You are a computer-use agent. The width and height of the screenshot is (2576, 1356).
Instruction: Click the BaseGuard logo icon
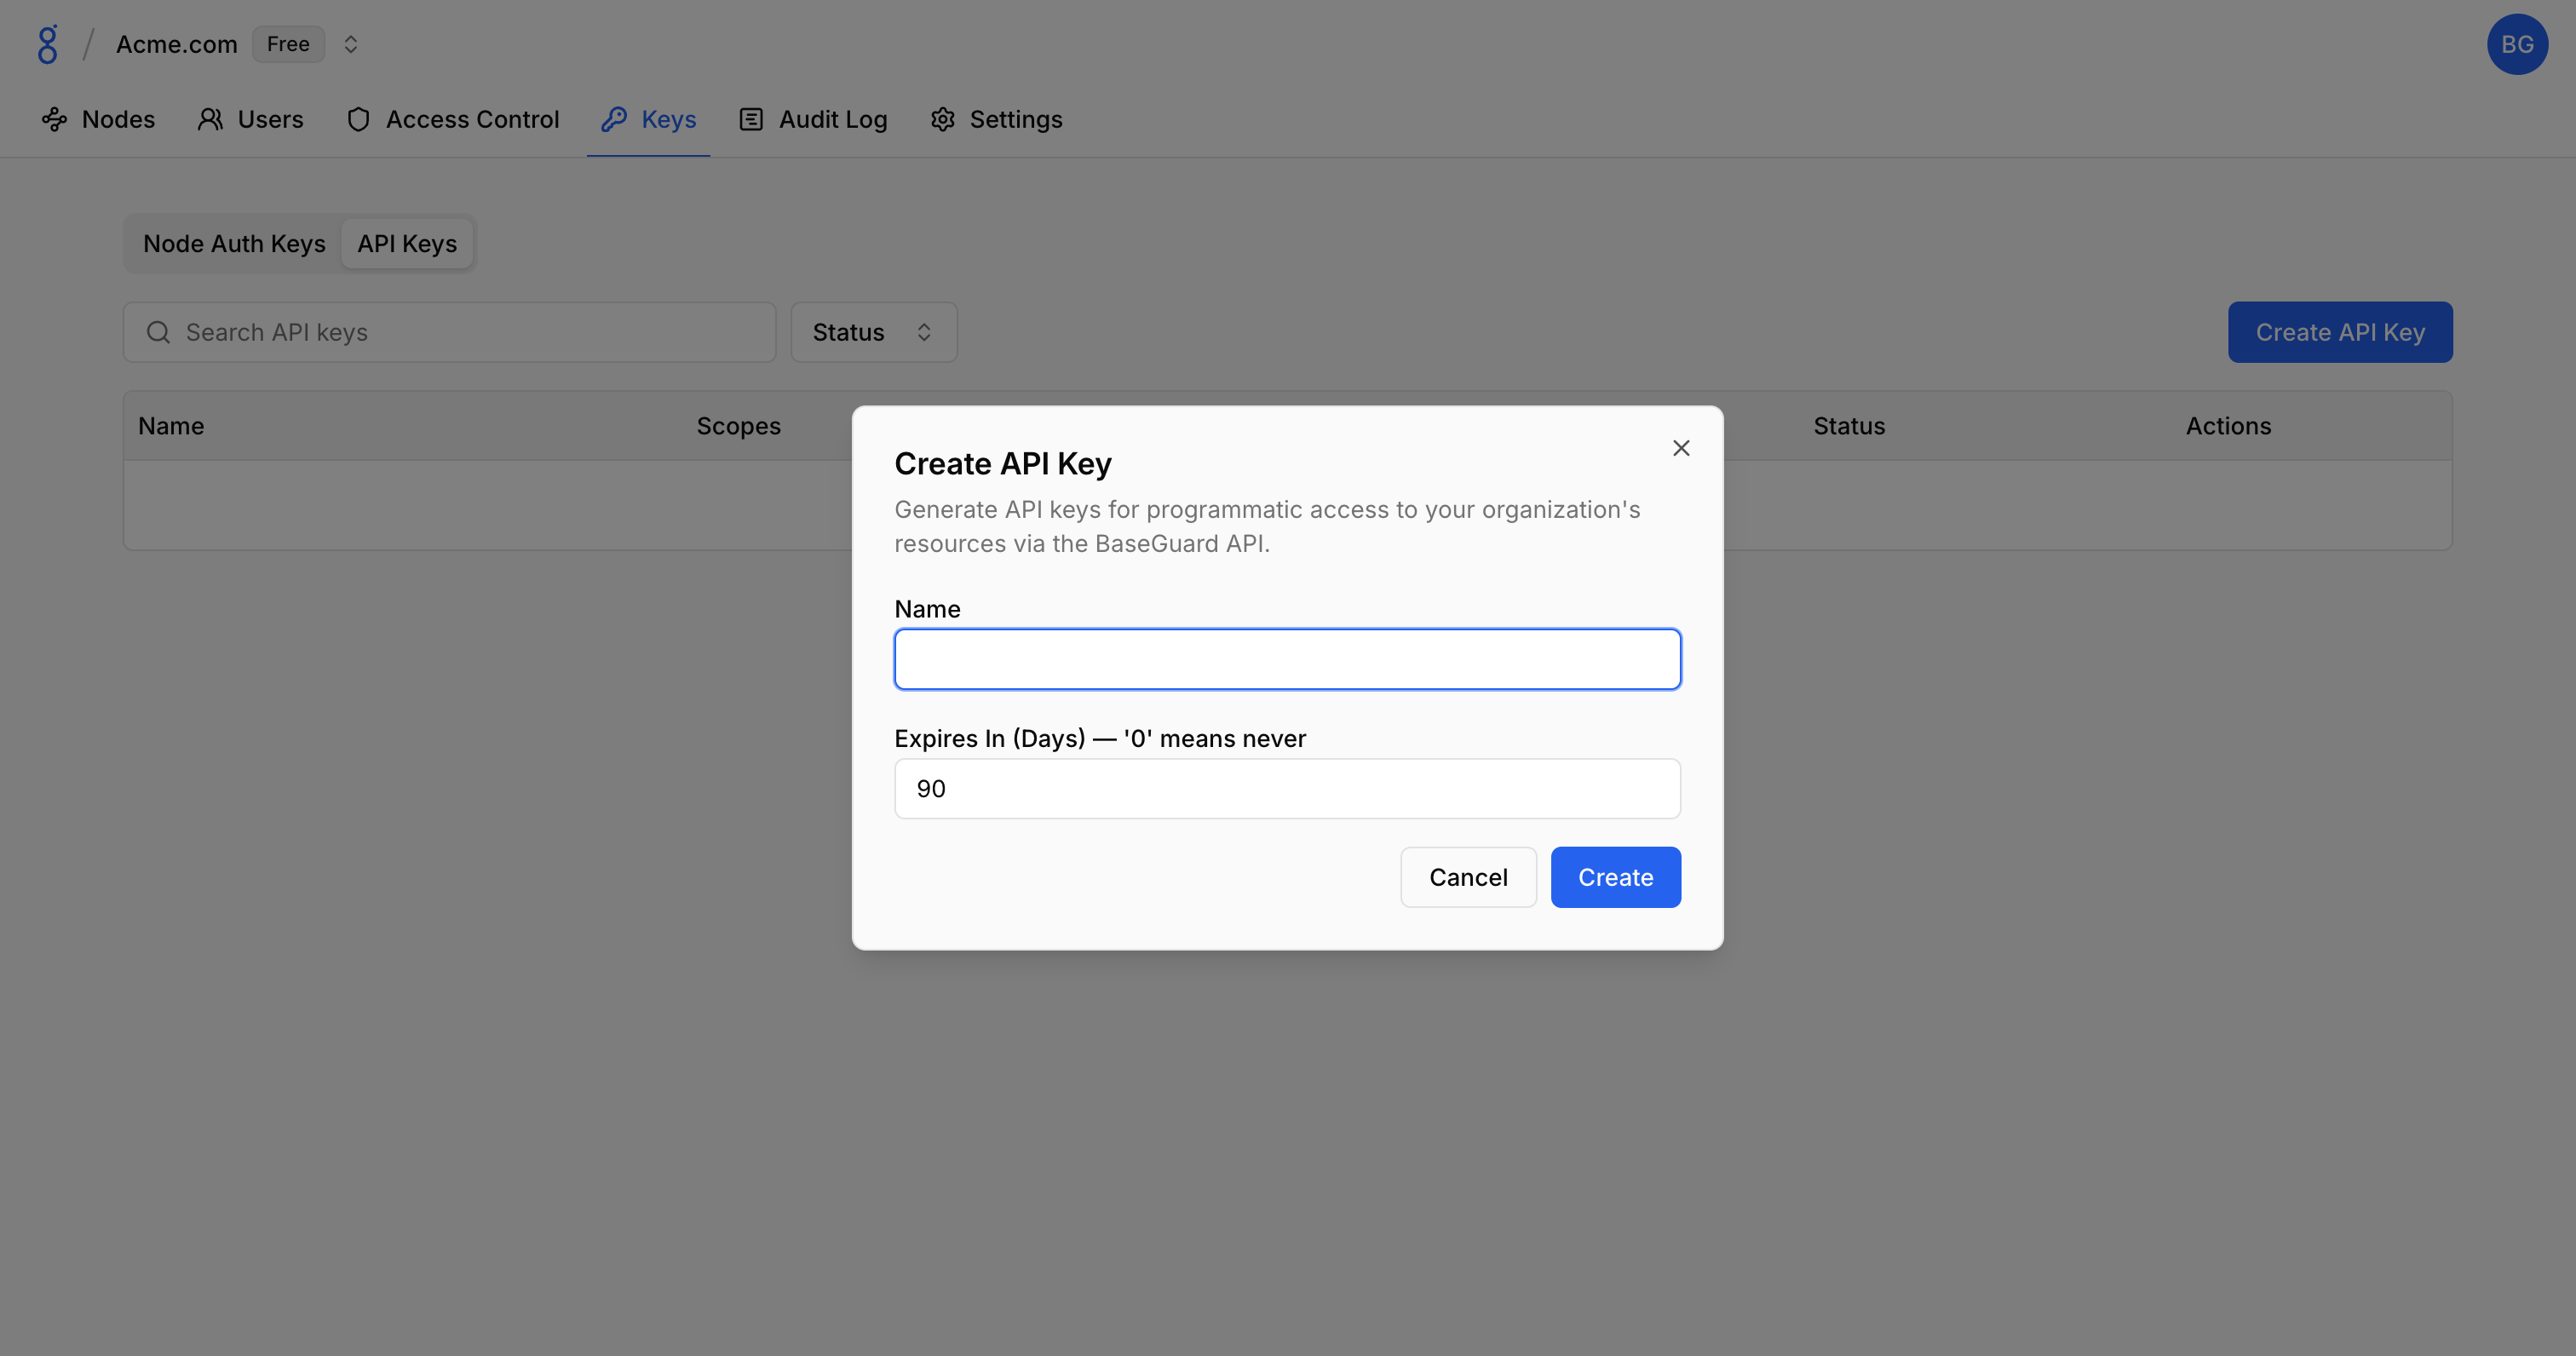[47, 45]
